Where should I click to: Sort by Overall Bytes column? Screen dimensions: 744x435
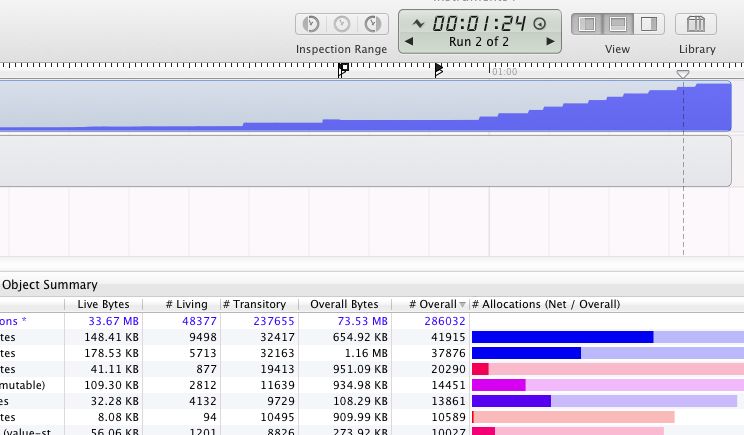pyautogui.click(x=345, y=304)
